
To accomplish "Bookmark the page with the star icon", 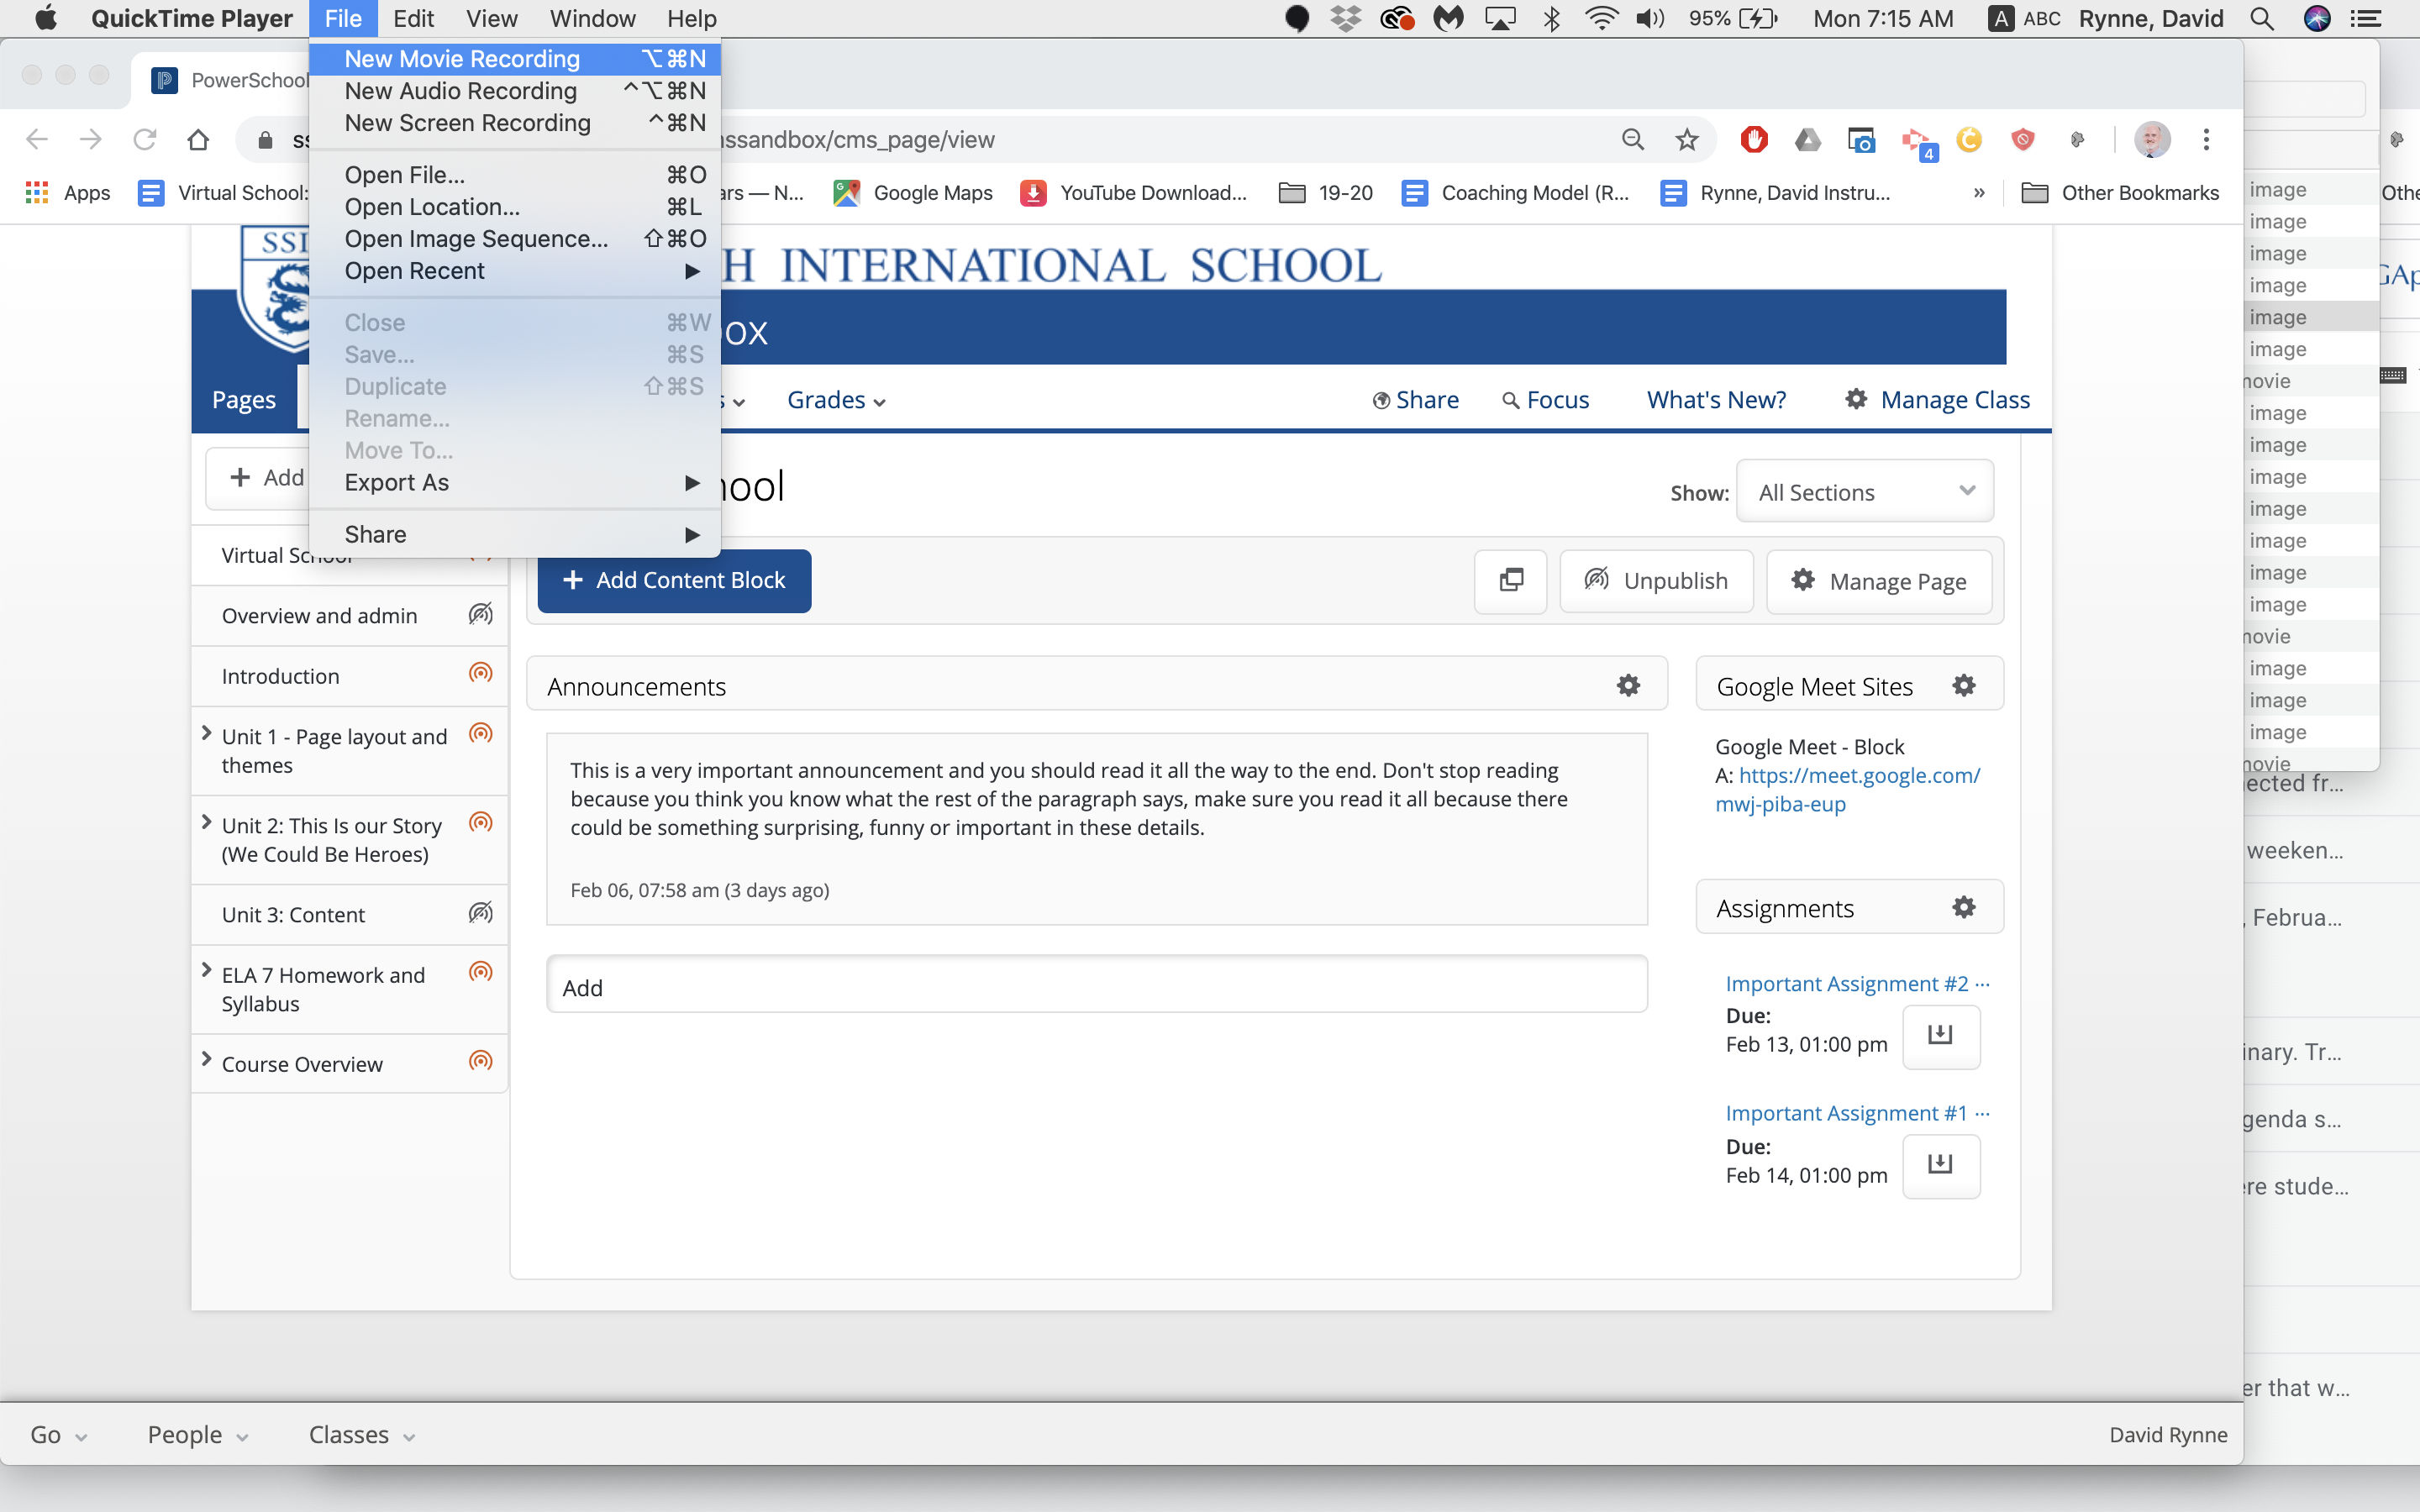I will 1687,140.
